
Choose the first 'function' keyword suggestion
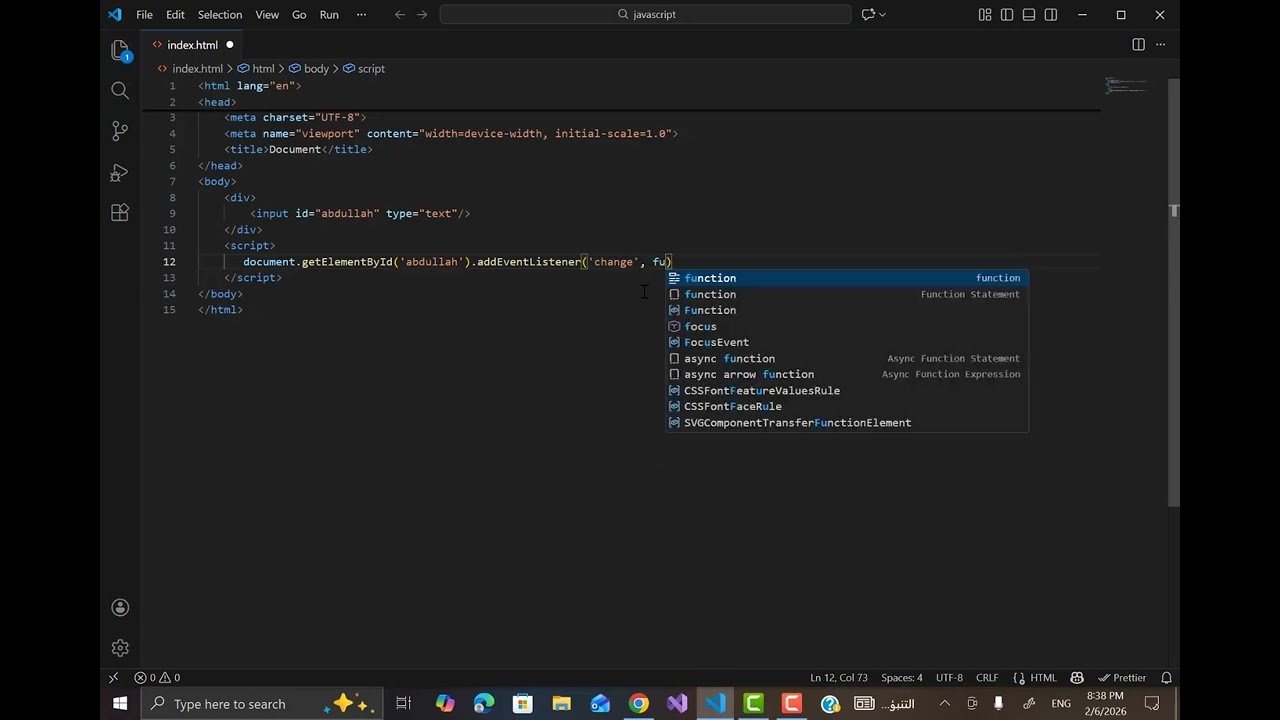point(847,278)
